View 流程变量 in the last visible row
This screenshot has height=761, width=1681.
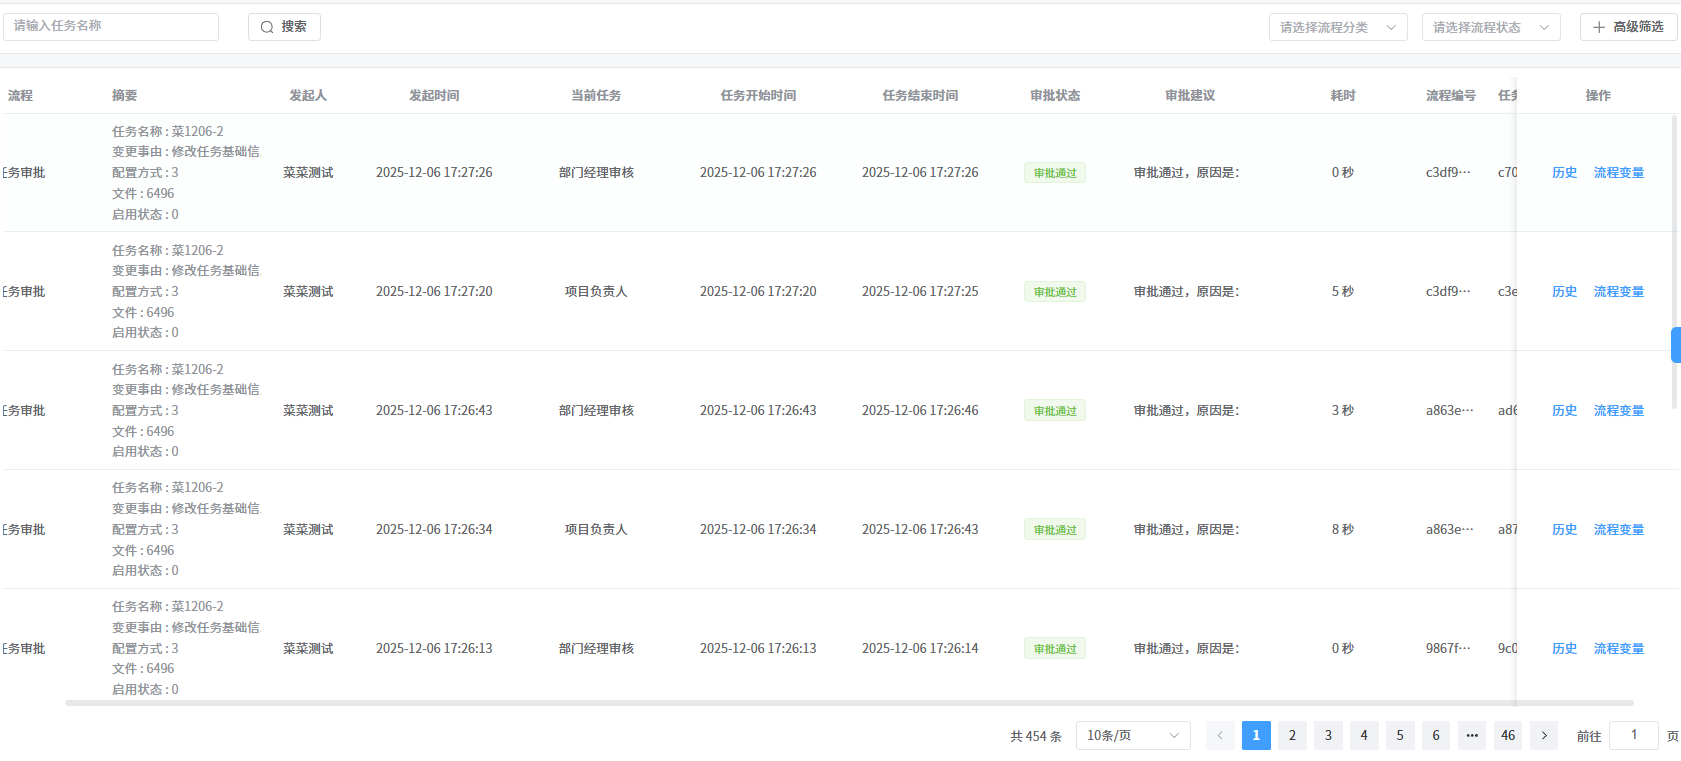pos(1618,649)
